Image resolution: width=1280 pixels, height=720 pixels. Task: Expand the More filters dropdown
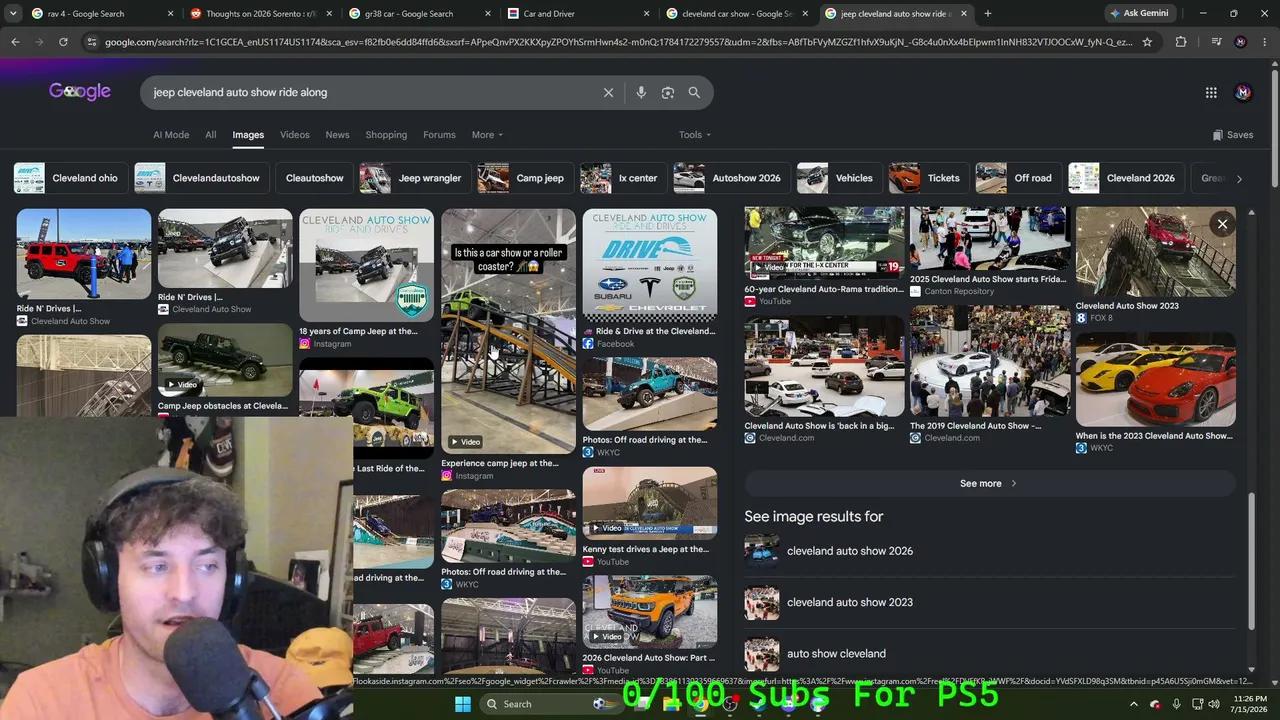pyautogui.click(x=487, y=135)
